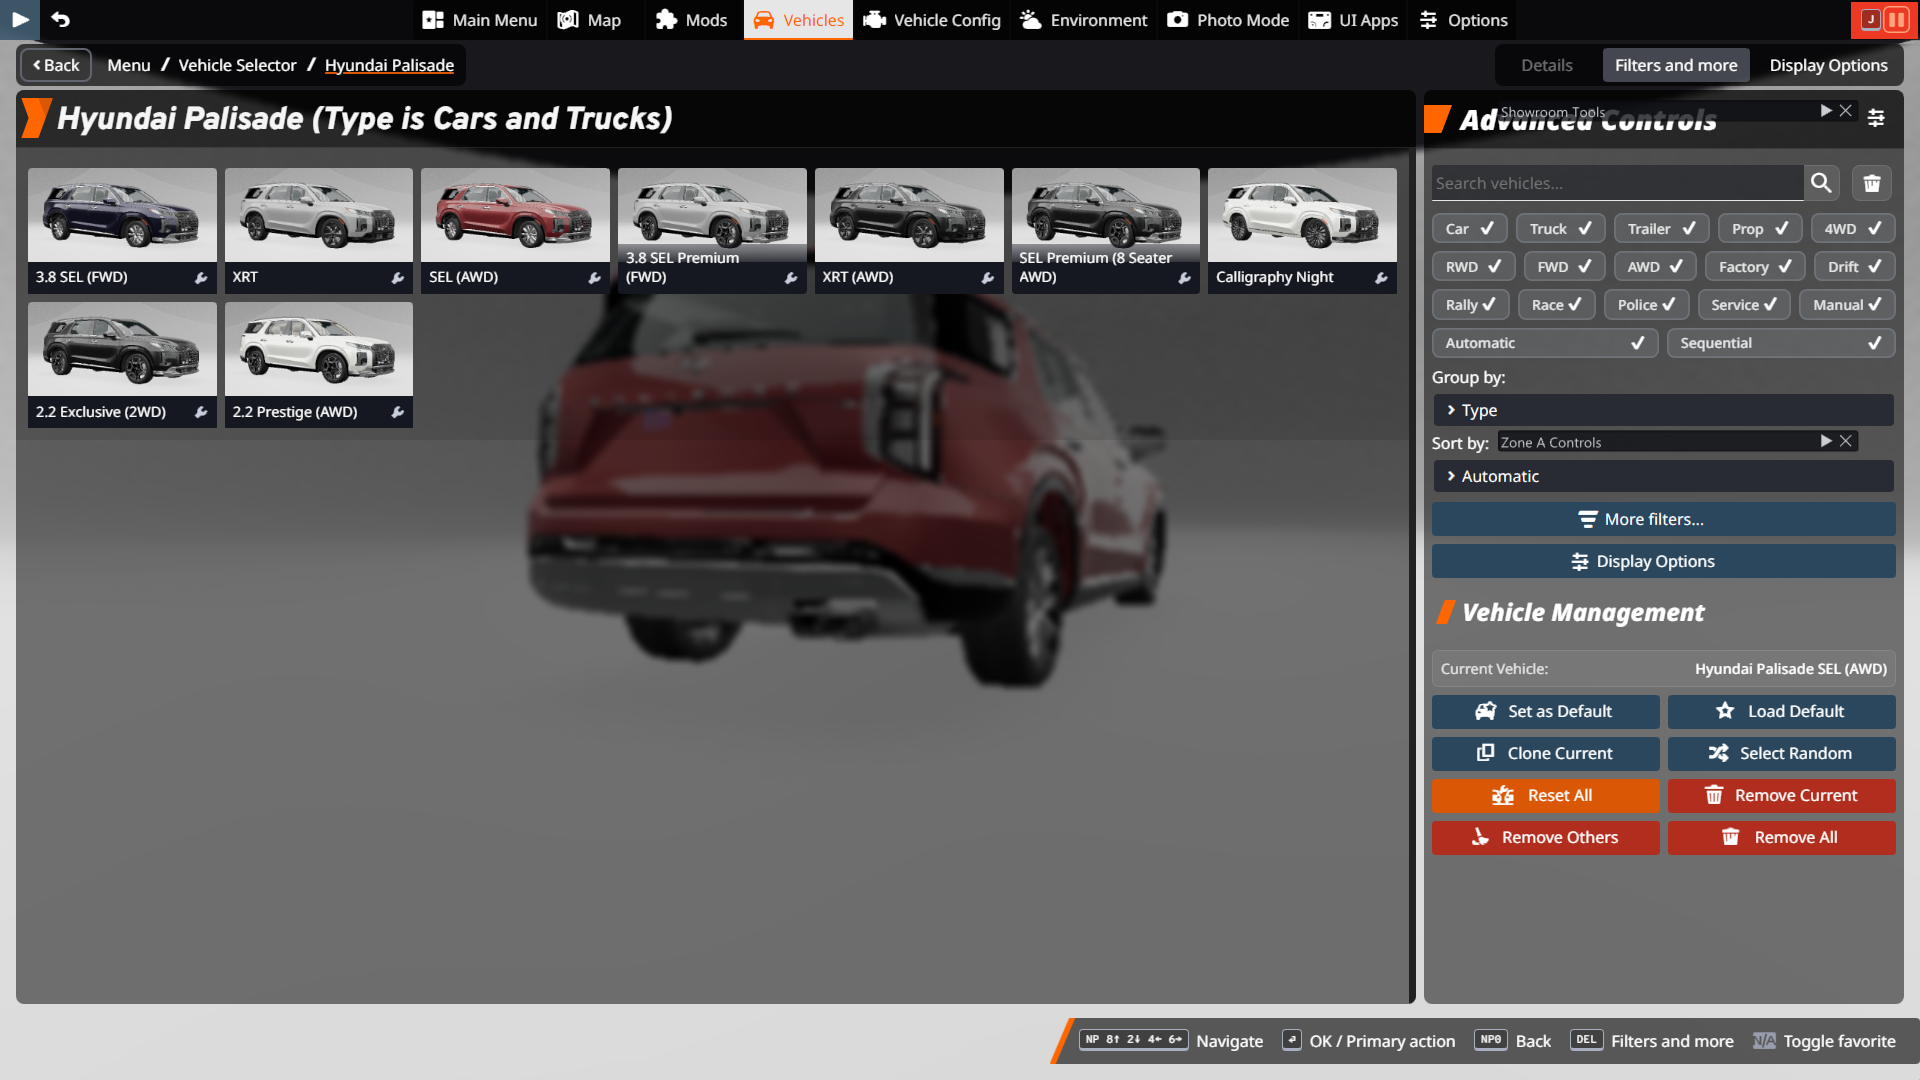Expand the Group by Type dropdown
Viewport: 1920px width, 1080px height.
coord(1663,410)
